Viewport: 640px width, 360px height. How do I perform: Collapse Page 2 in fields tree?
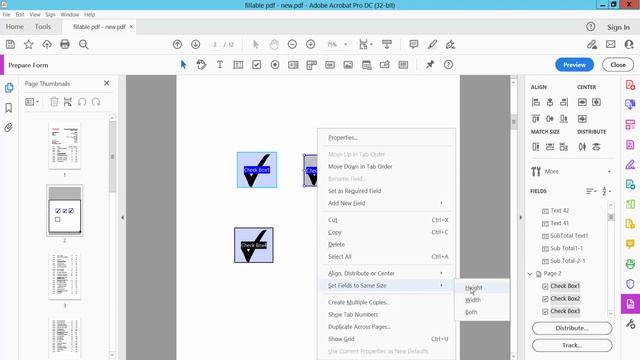(x=530, y=273)
